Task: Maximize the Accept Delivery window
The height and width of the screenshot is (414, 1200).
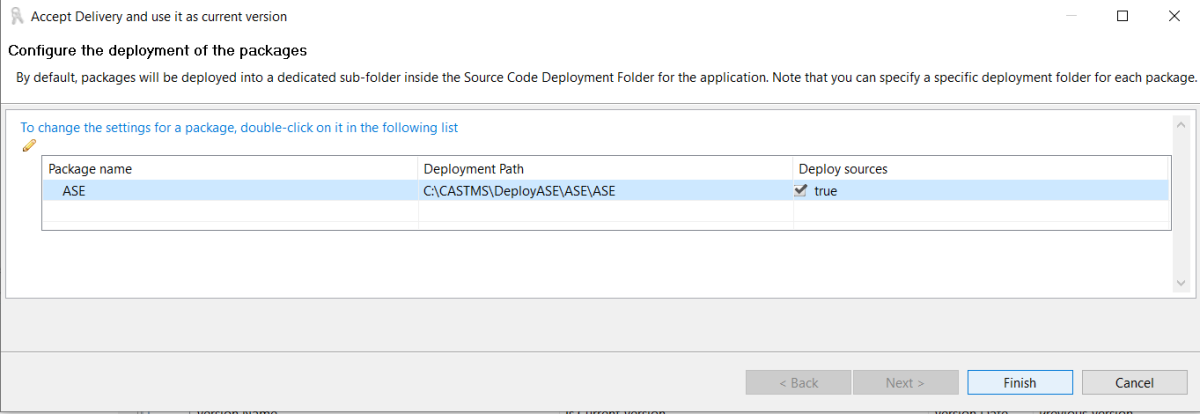Action: (x=1122, y=16)
